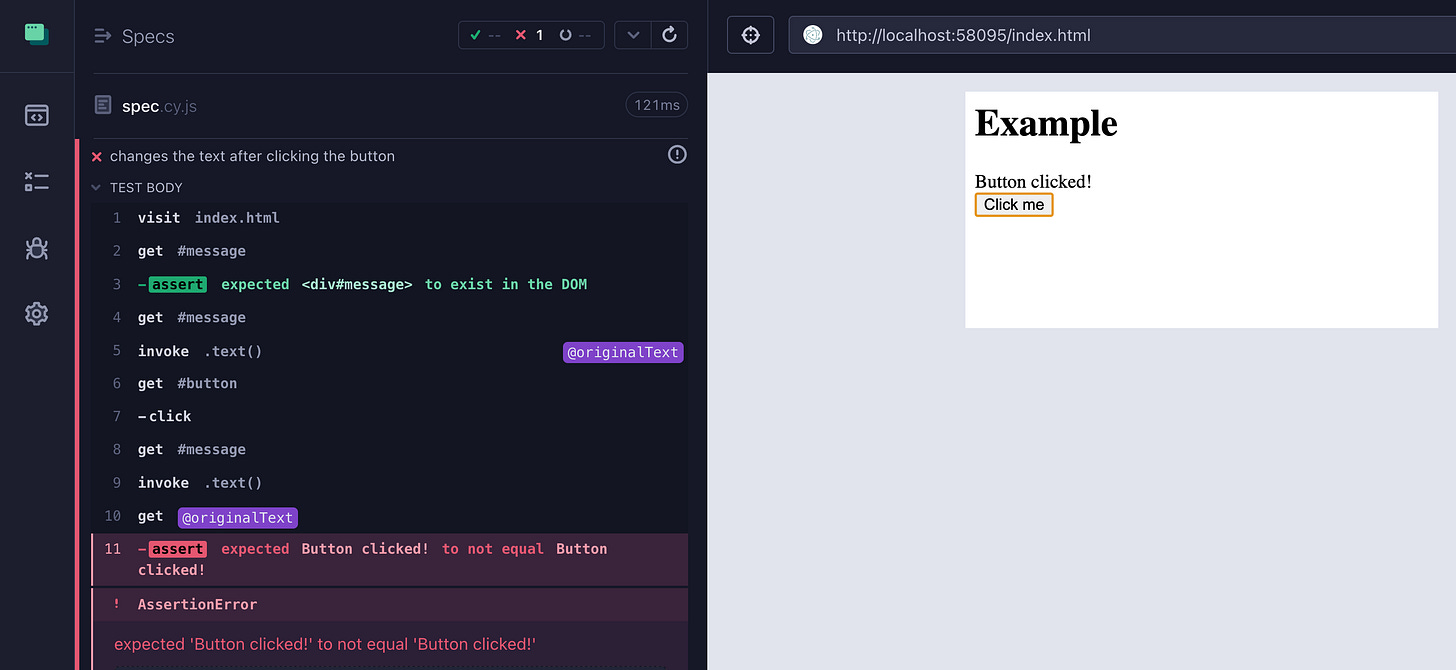
Task: Open Settings via the gear icon
Action: point(36,313)
